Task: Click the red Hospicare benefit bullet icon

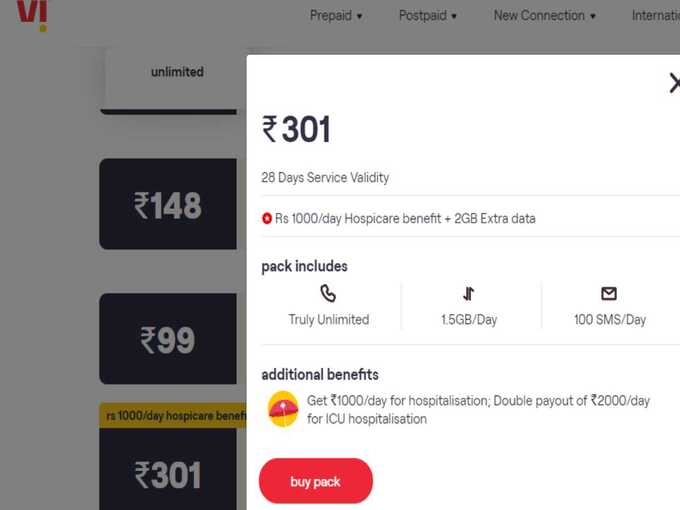Action: coord(267,219)
